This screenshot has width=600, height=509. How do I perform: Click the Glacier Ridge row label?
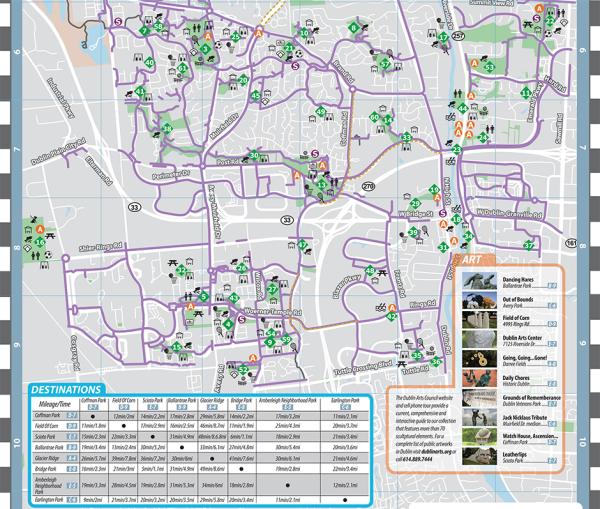(x=47, y=458)
